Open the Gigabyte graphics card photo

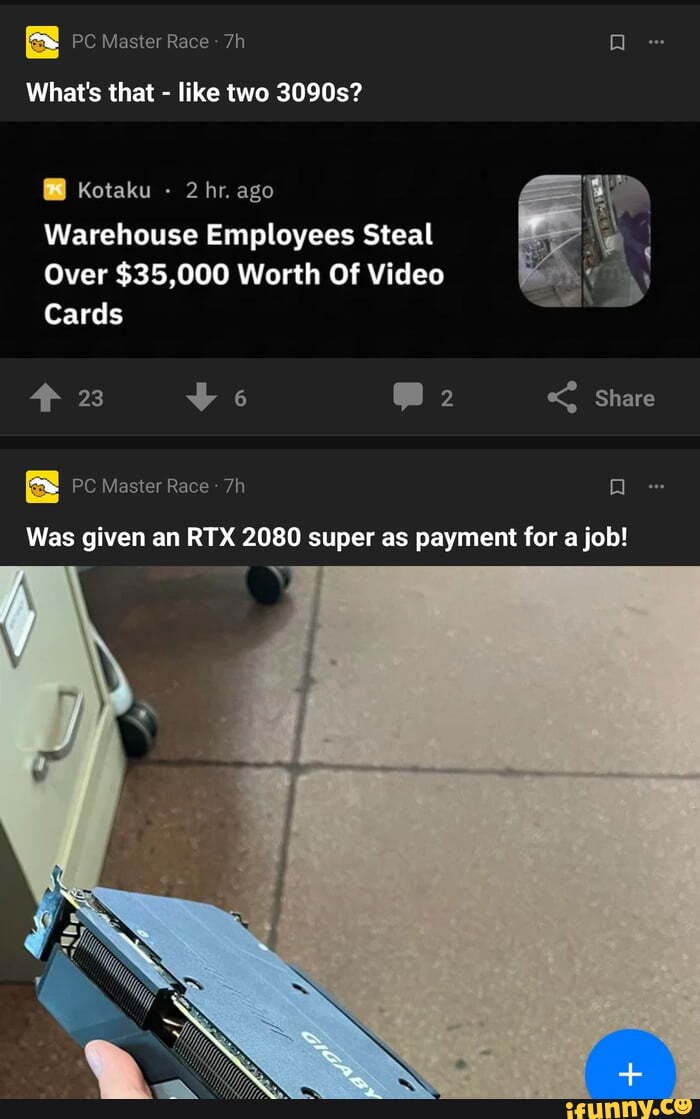(350, 832)
